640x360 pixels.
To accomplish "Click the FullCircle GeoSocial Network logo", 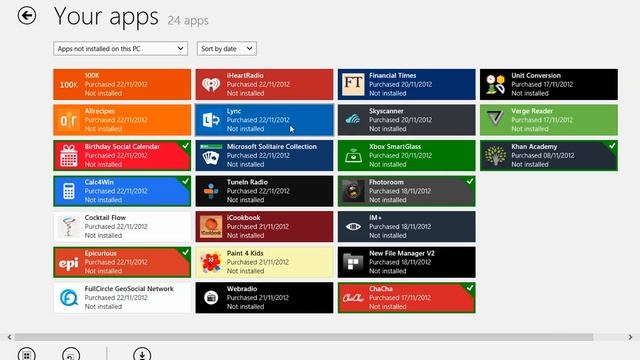I will pyautogui.click(x=69, y=298).
